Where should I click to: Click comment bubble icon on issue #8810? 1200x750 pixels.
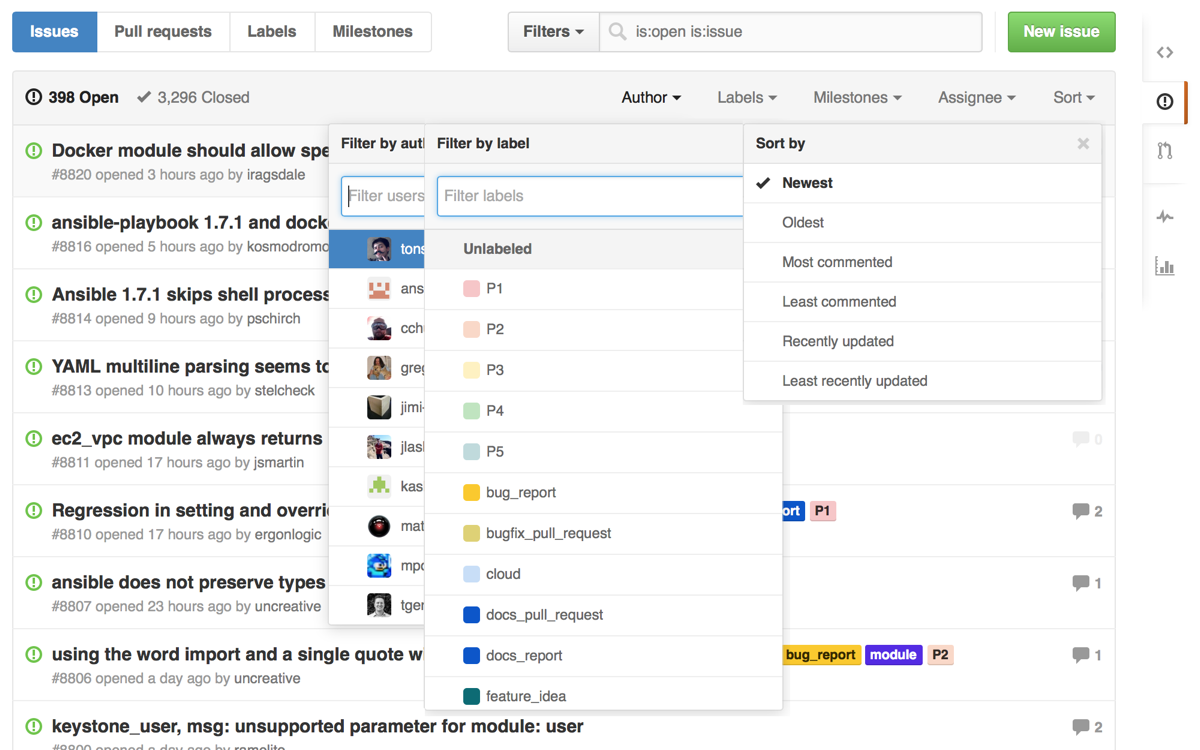click(x=1080, y=511)
